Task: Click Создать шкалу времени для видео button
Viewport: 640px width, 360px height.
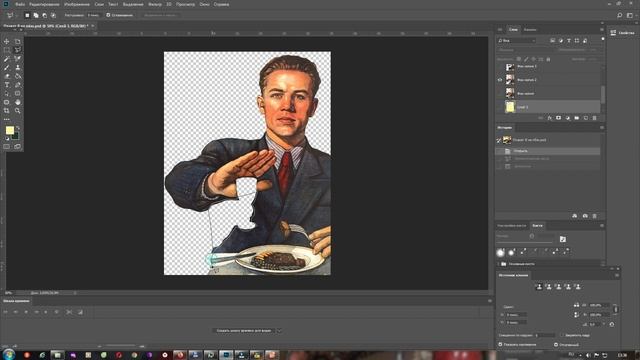Action: click(244, 331)
